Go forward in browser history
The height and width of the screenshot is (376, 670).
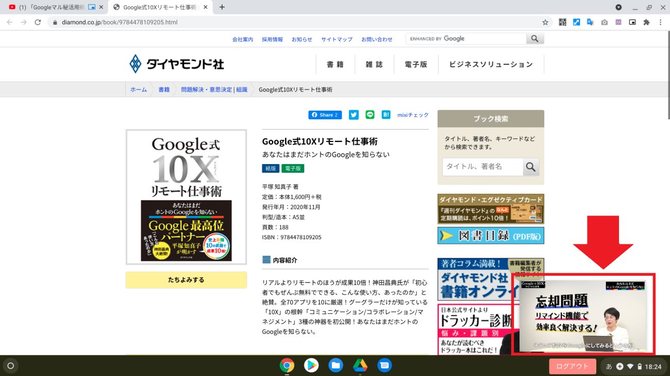pyautogui.click(x=24, y=22)
